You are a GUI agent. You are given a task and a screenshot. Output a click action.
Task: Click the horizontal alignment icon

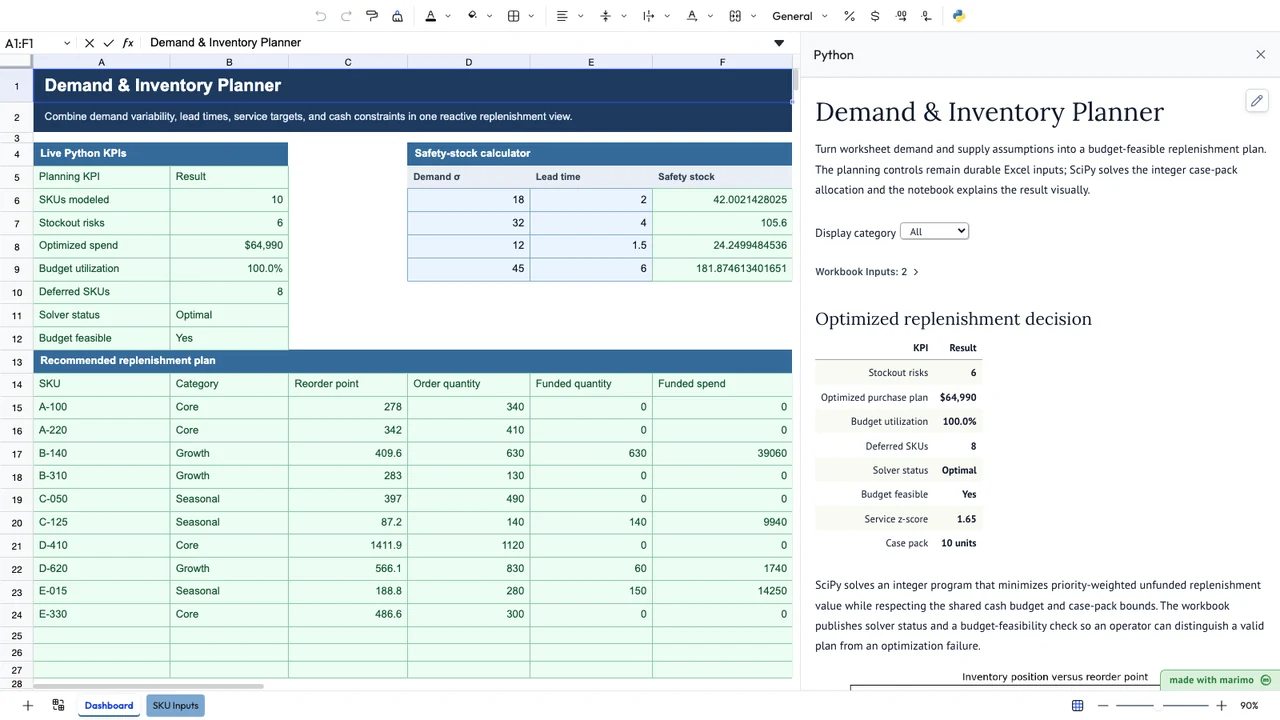point(562,16)
